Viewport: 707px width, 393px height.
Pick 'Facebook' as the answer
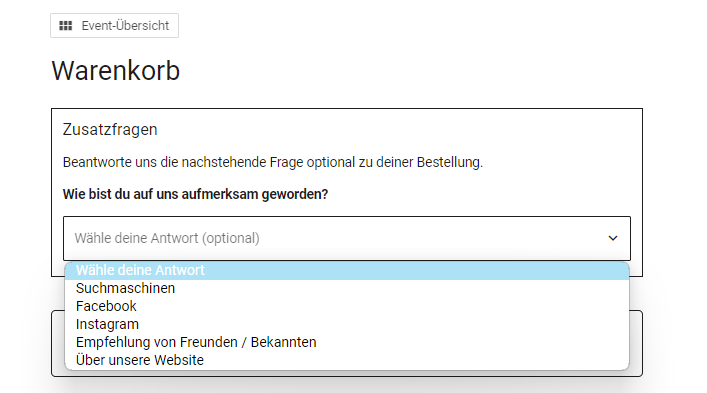(x=347, y=306)
